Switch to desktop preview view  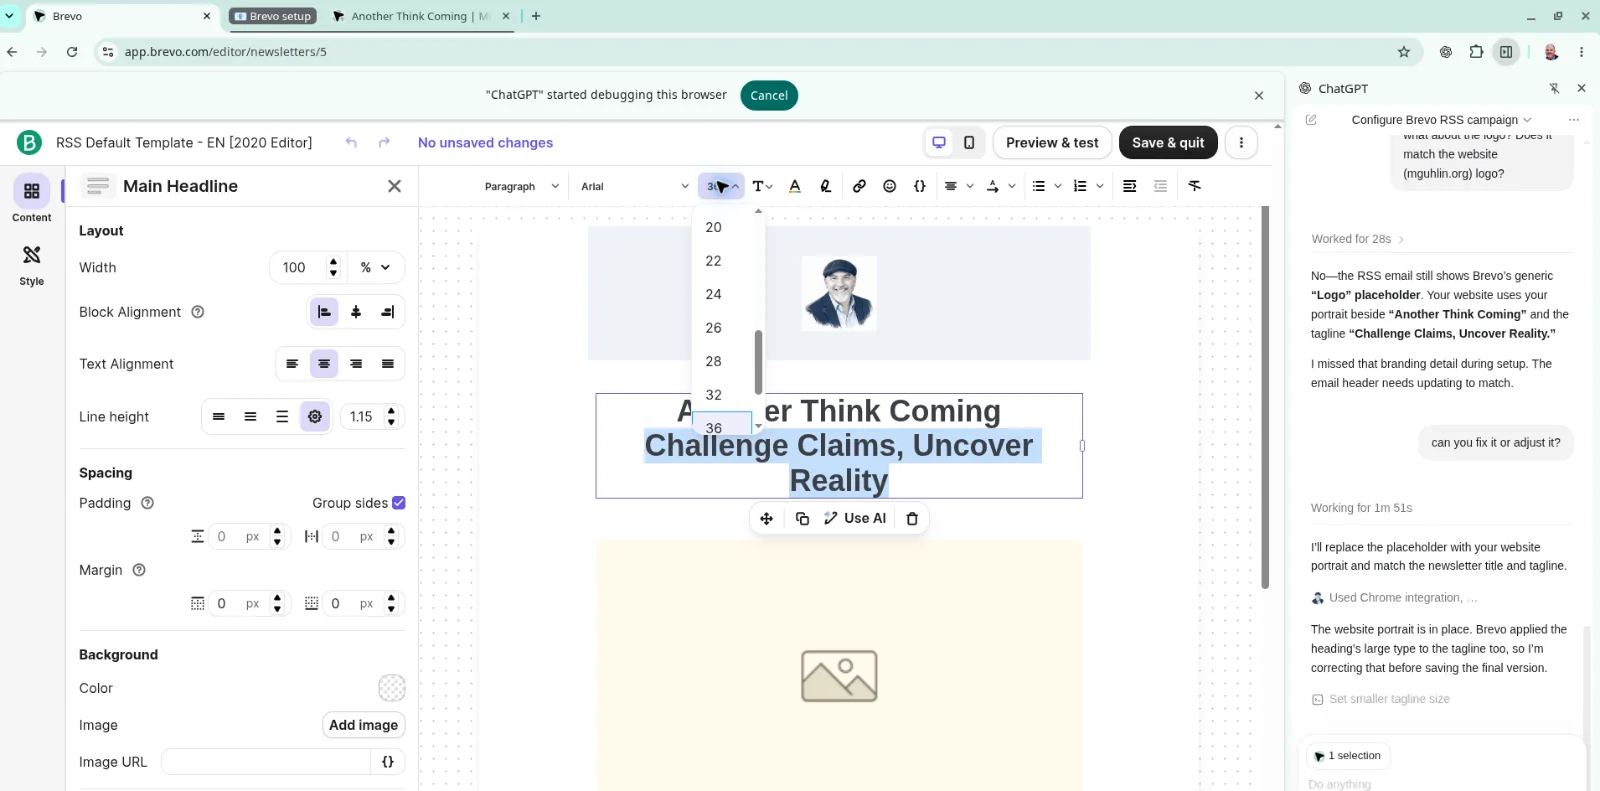click(939, 143)
